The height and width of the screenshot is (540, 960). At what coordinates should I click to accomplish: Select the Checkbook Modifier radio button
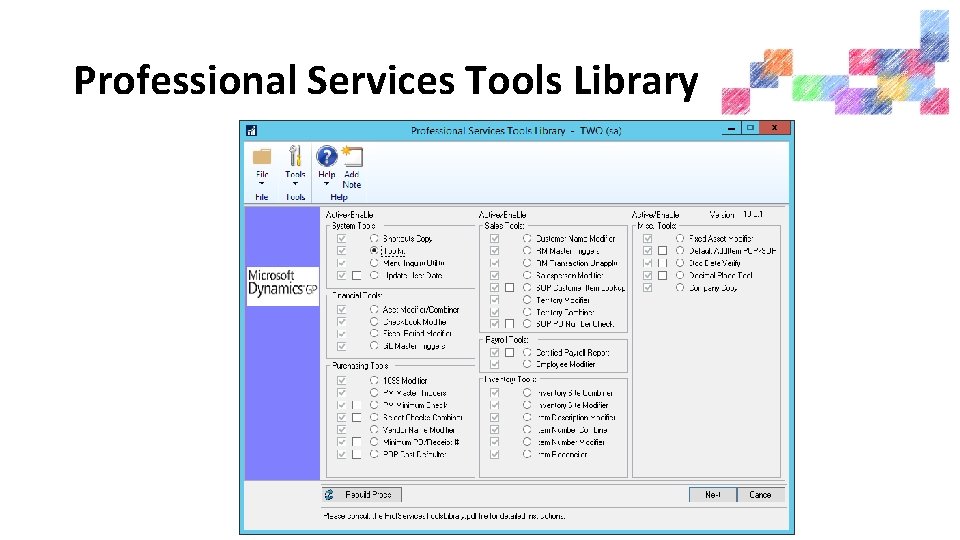coord(374,321)
